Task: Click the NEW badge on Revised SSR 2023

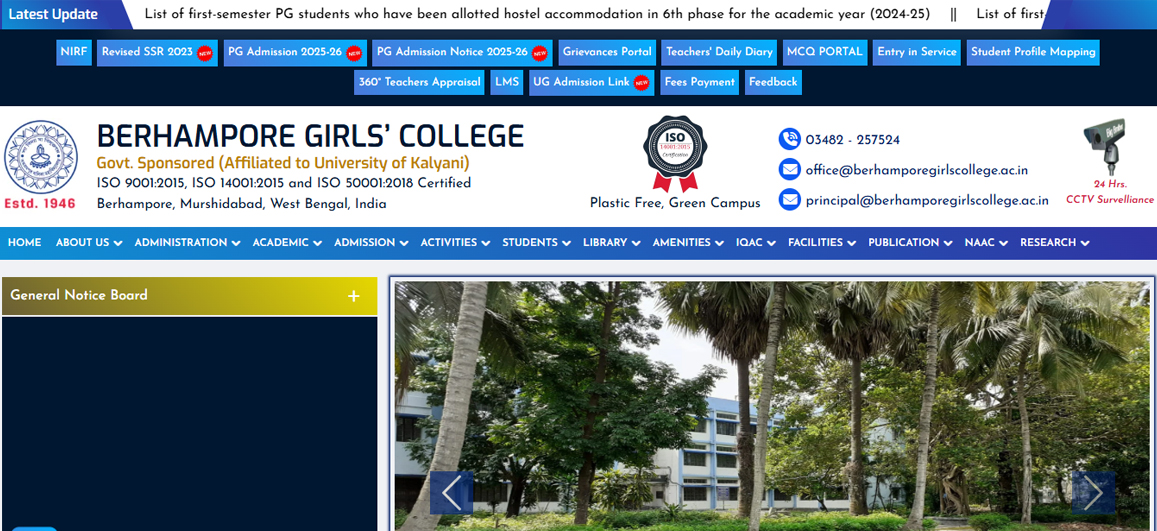Action: [204, 53]
